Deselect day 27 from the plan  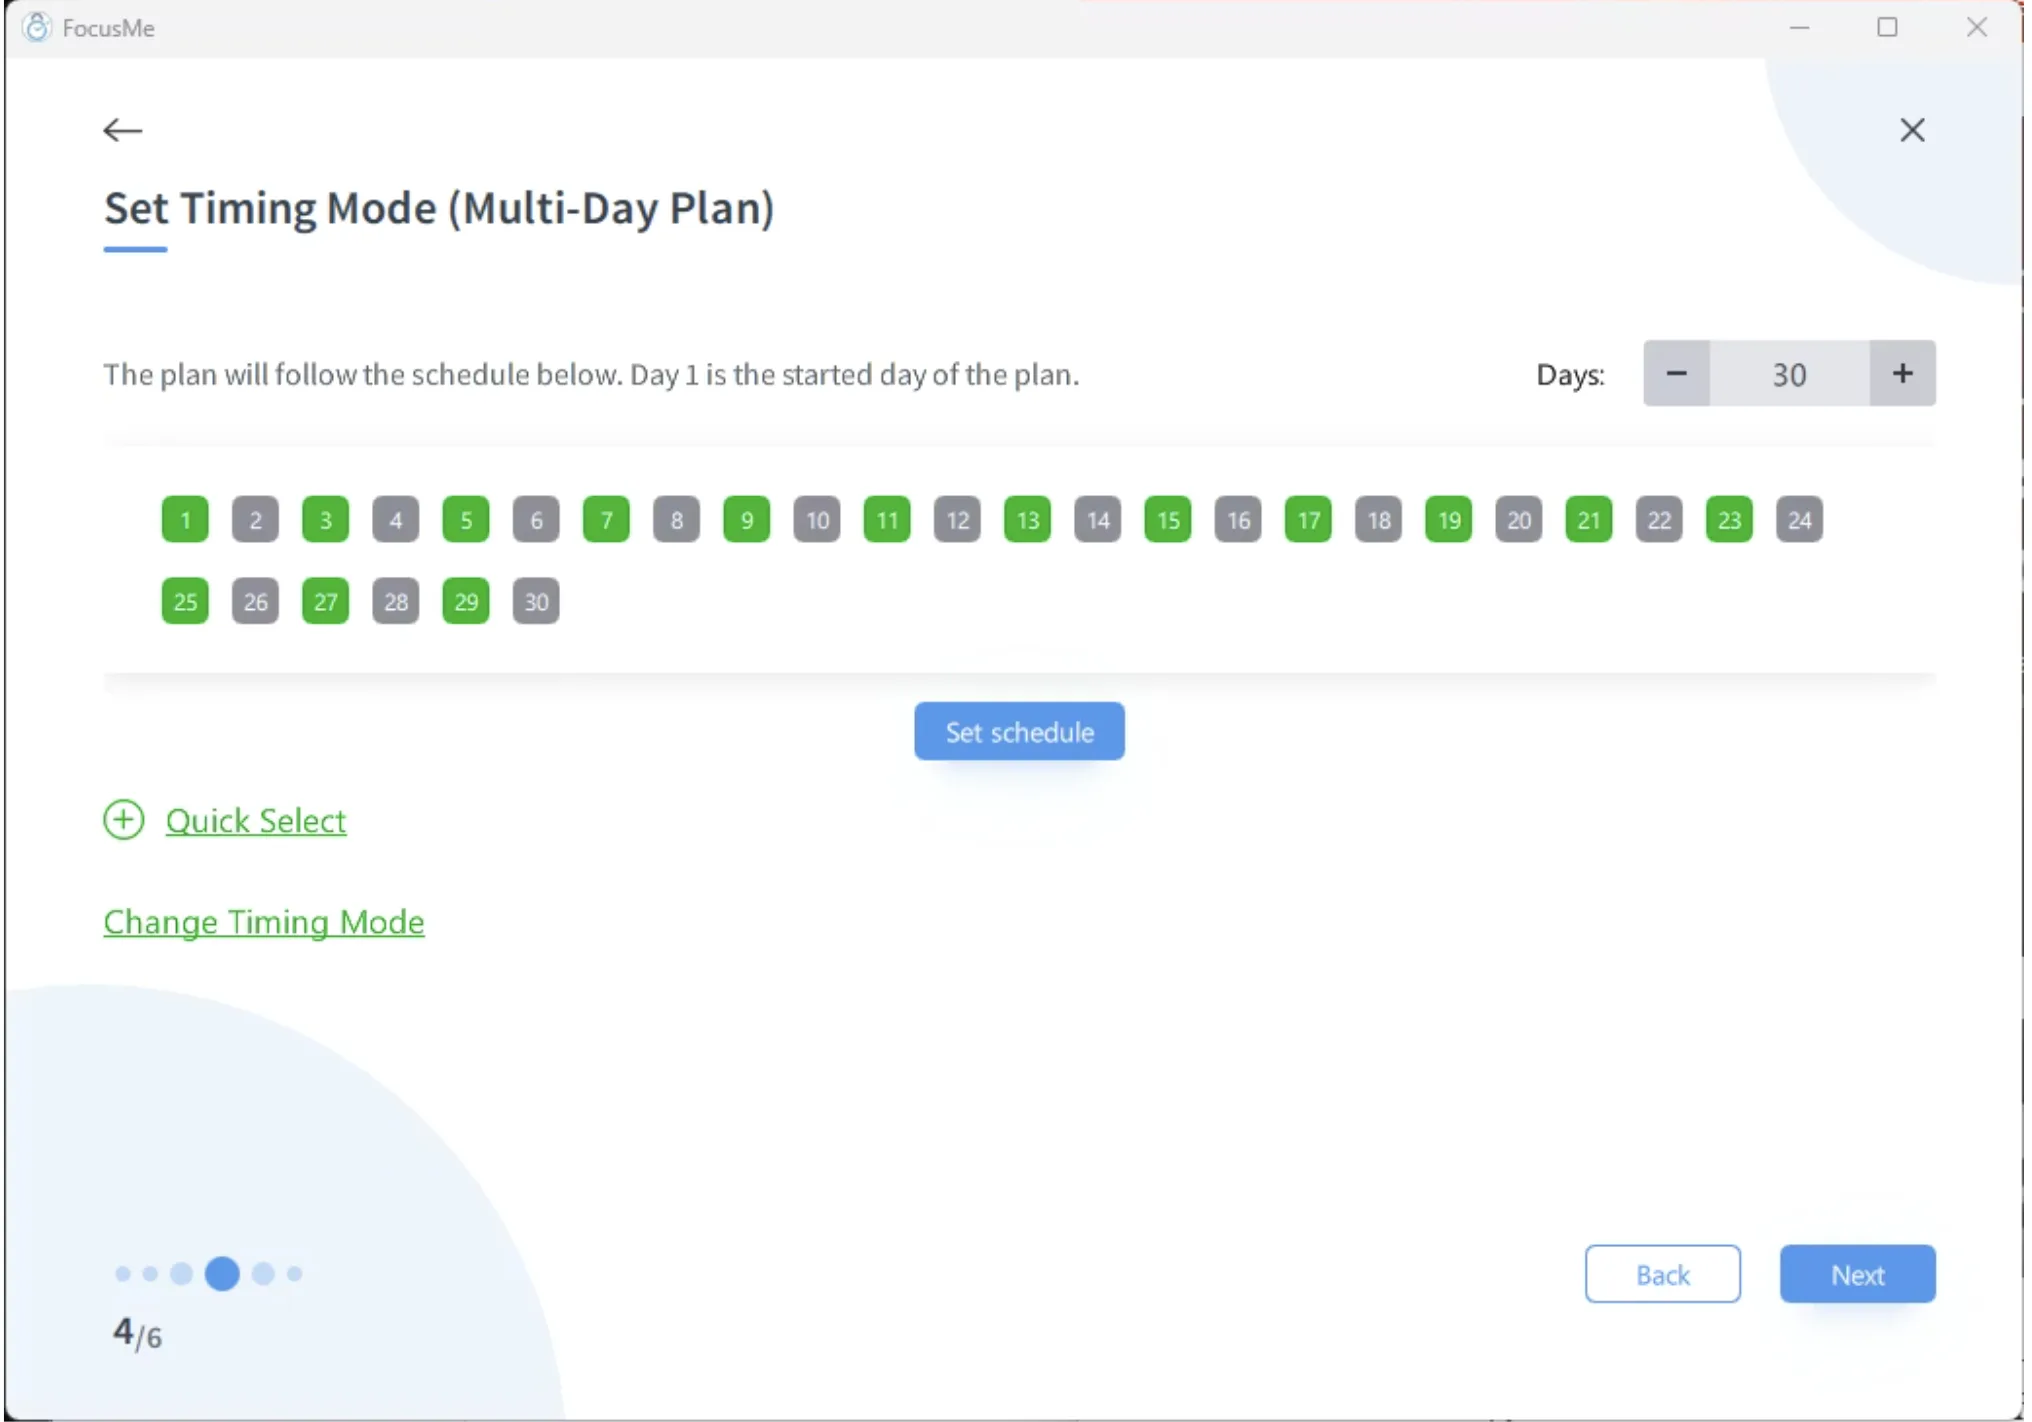324,601
